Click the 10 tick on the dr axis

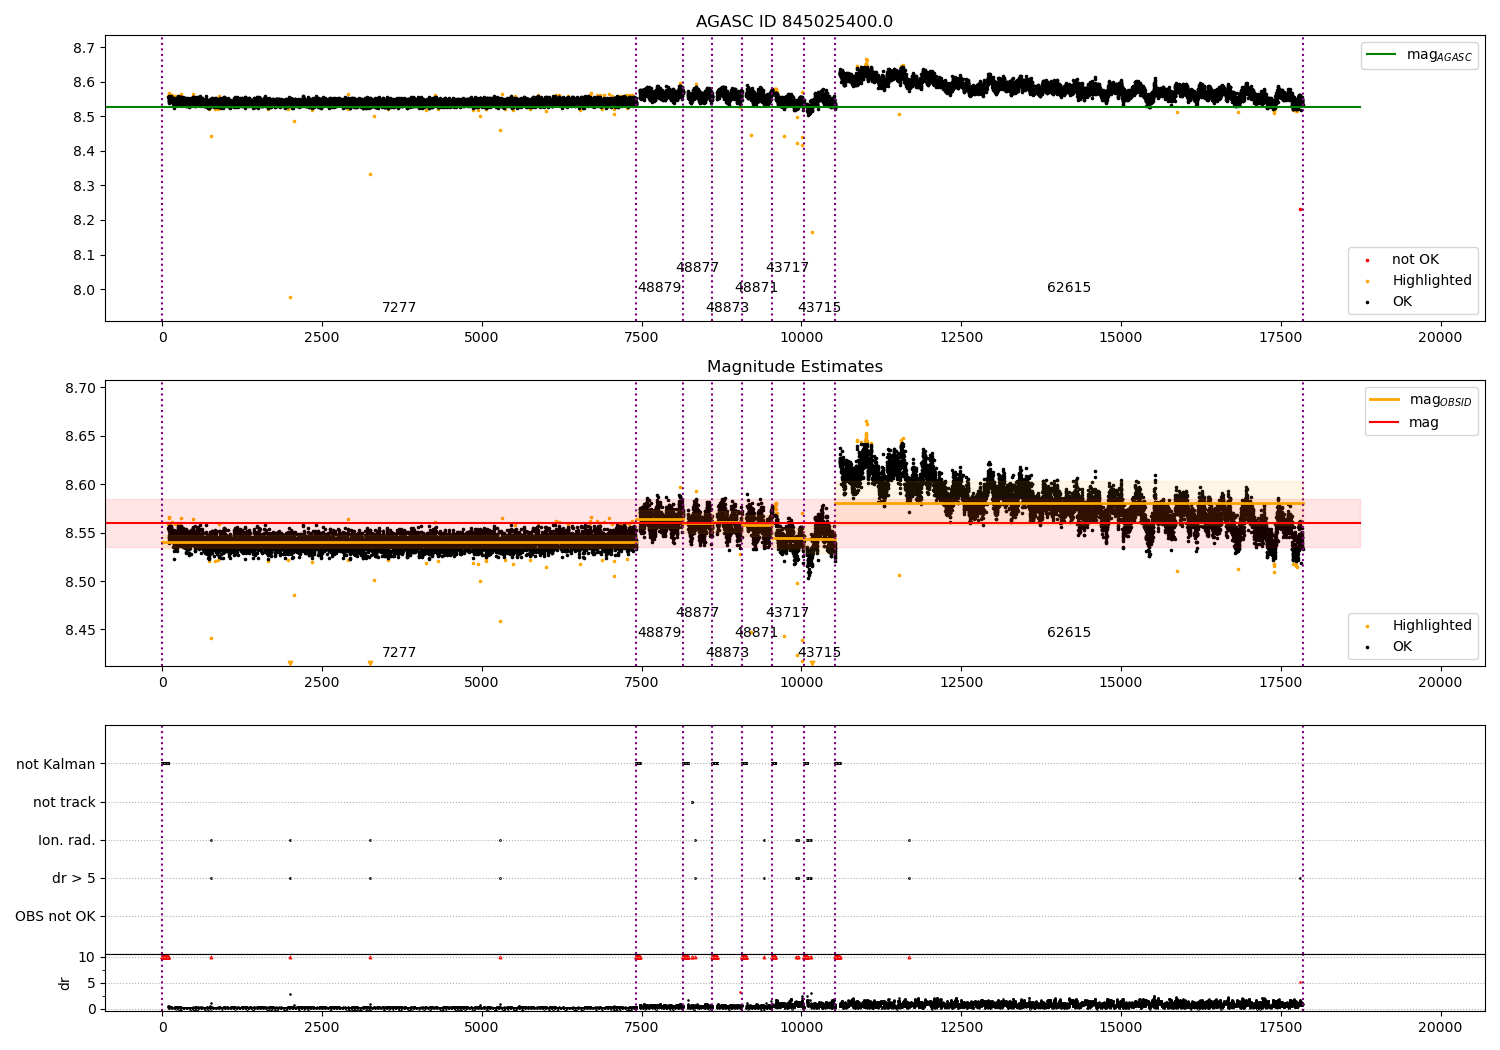tap(87, 958)
